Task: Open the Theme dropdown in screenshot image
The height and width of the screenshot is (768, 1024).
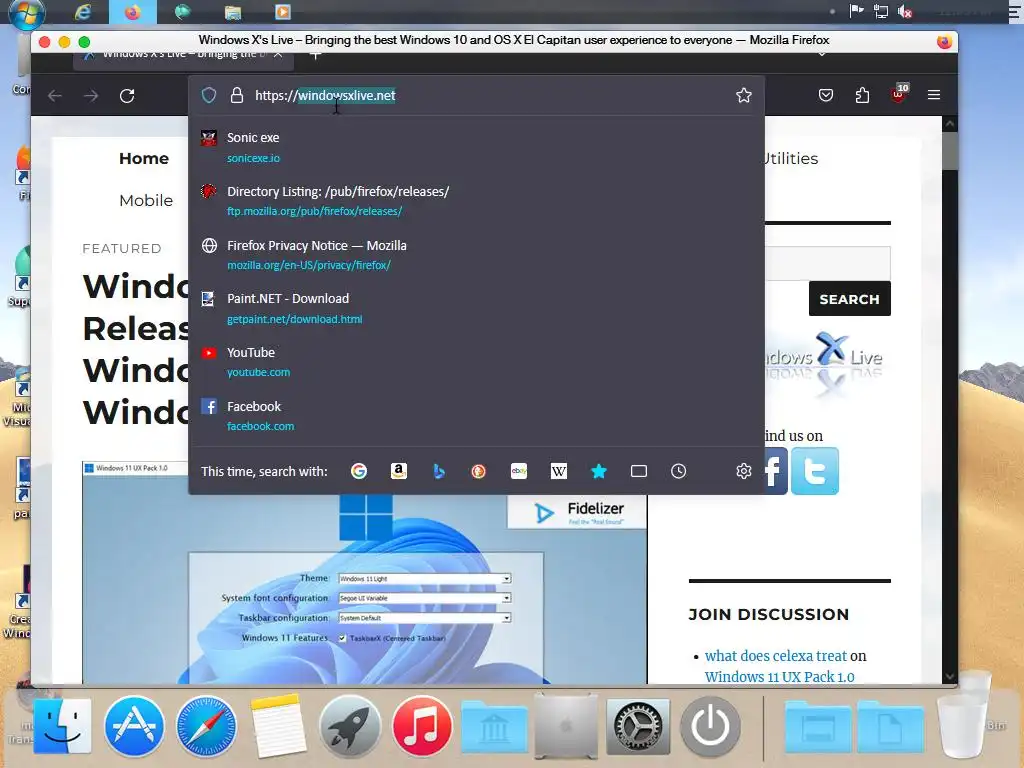Action: 424,579
